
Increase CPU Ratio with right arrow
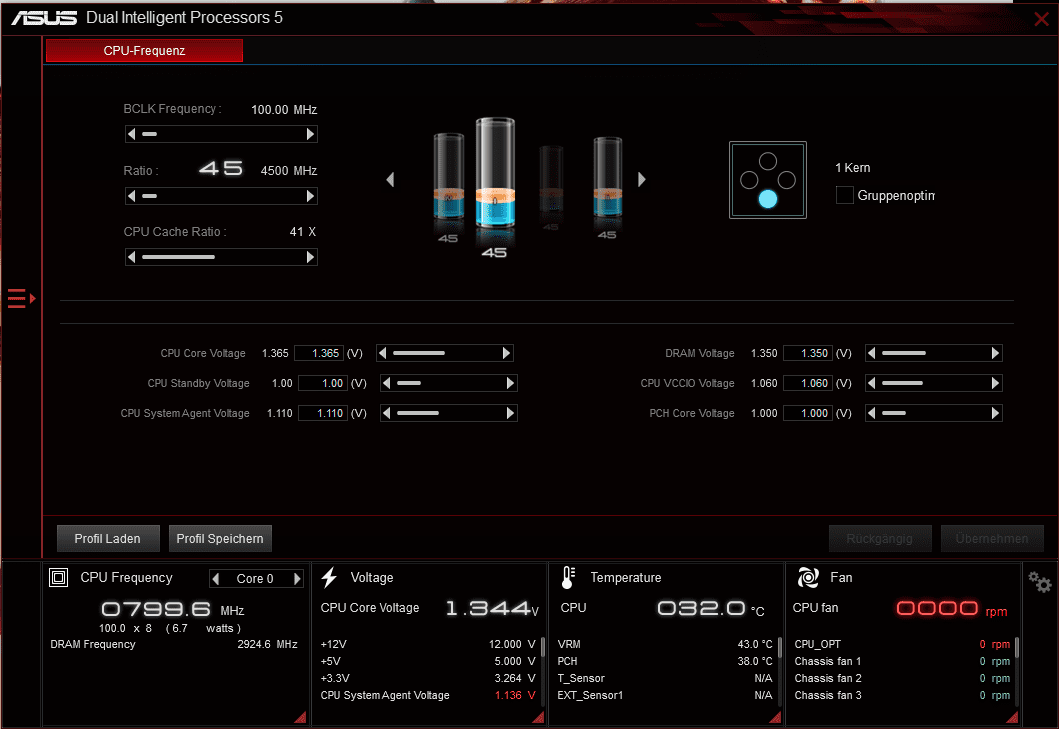pos(310,196)
